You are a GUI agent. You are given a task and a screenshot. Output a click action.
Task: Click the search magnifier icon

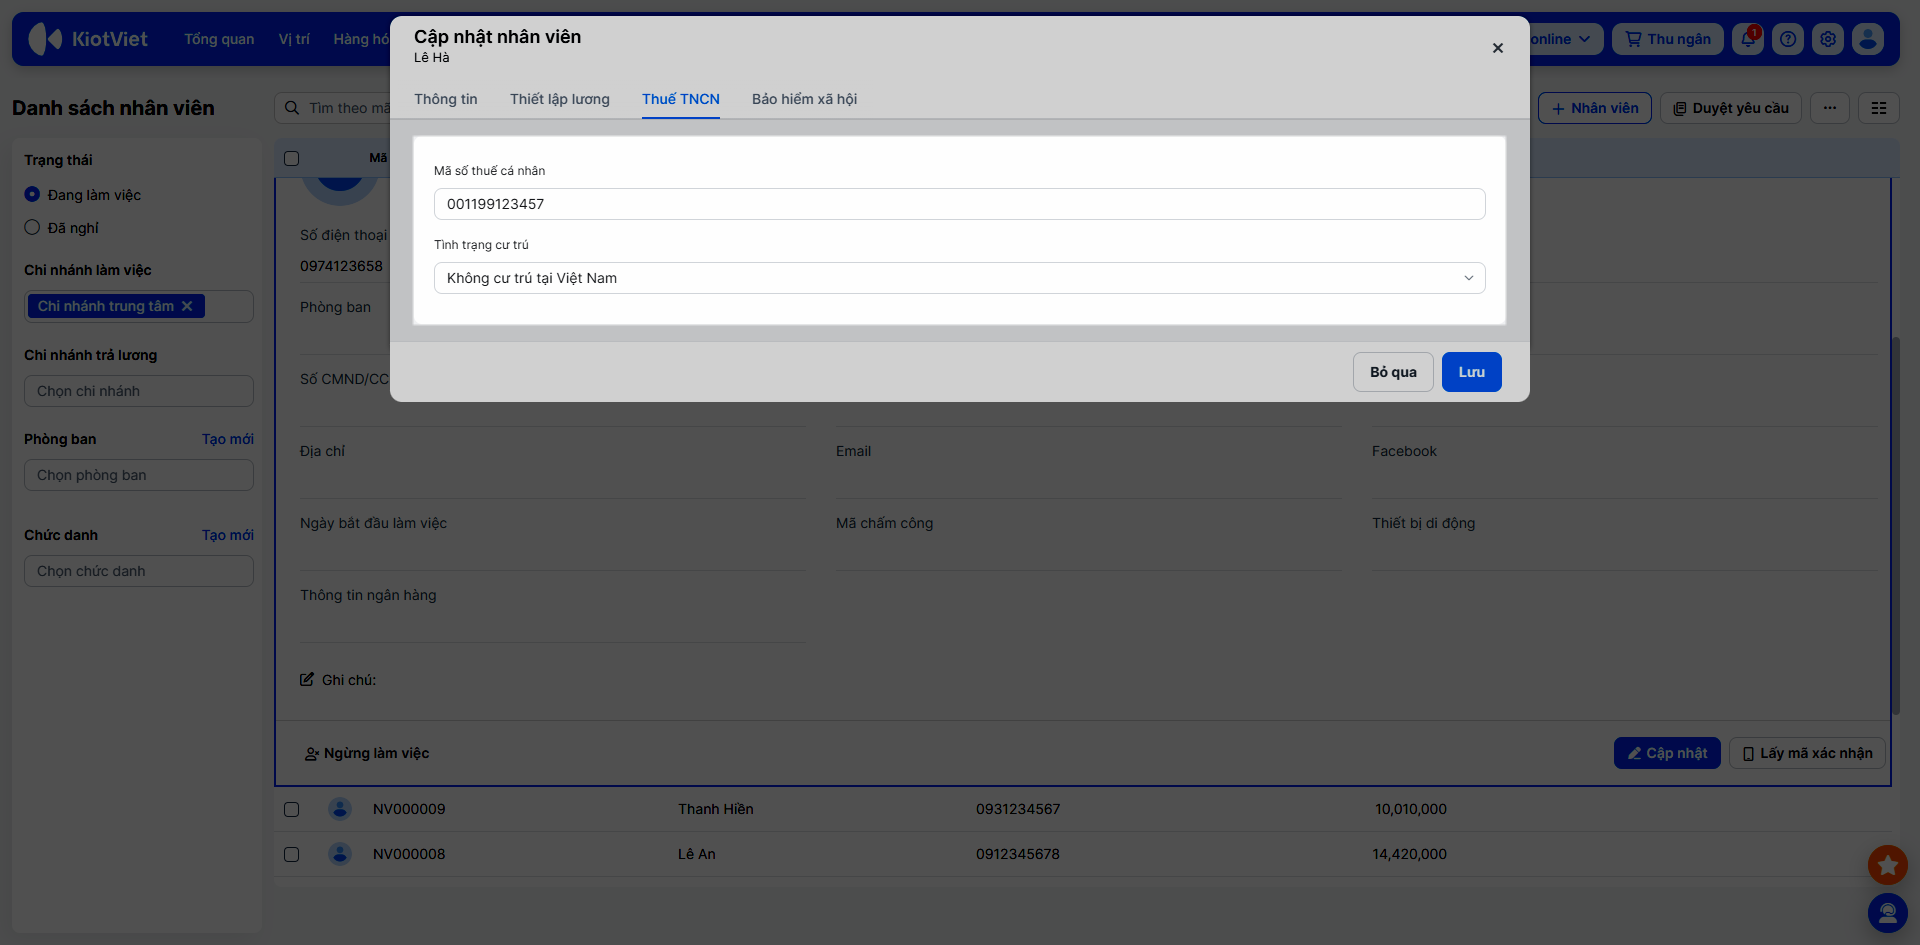(x=292, y=108)
